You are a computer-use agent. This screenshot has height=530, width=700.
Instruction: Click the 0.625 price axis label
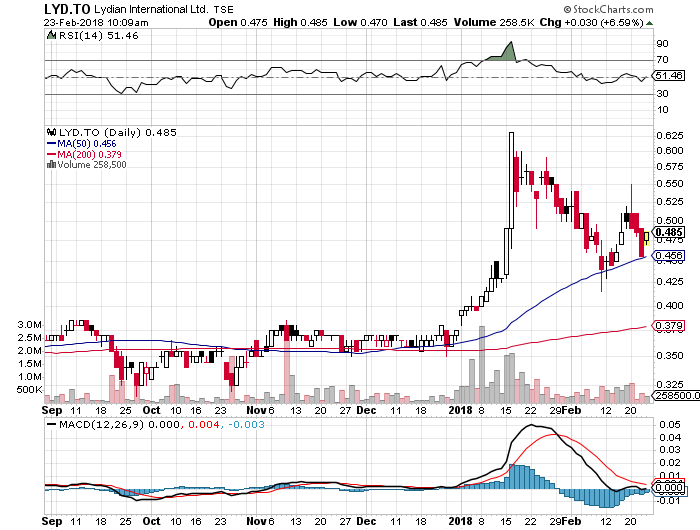coord(670,136)
